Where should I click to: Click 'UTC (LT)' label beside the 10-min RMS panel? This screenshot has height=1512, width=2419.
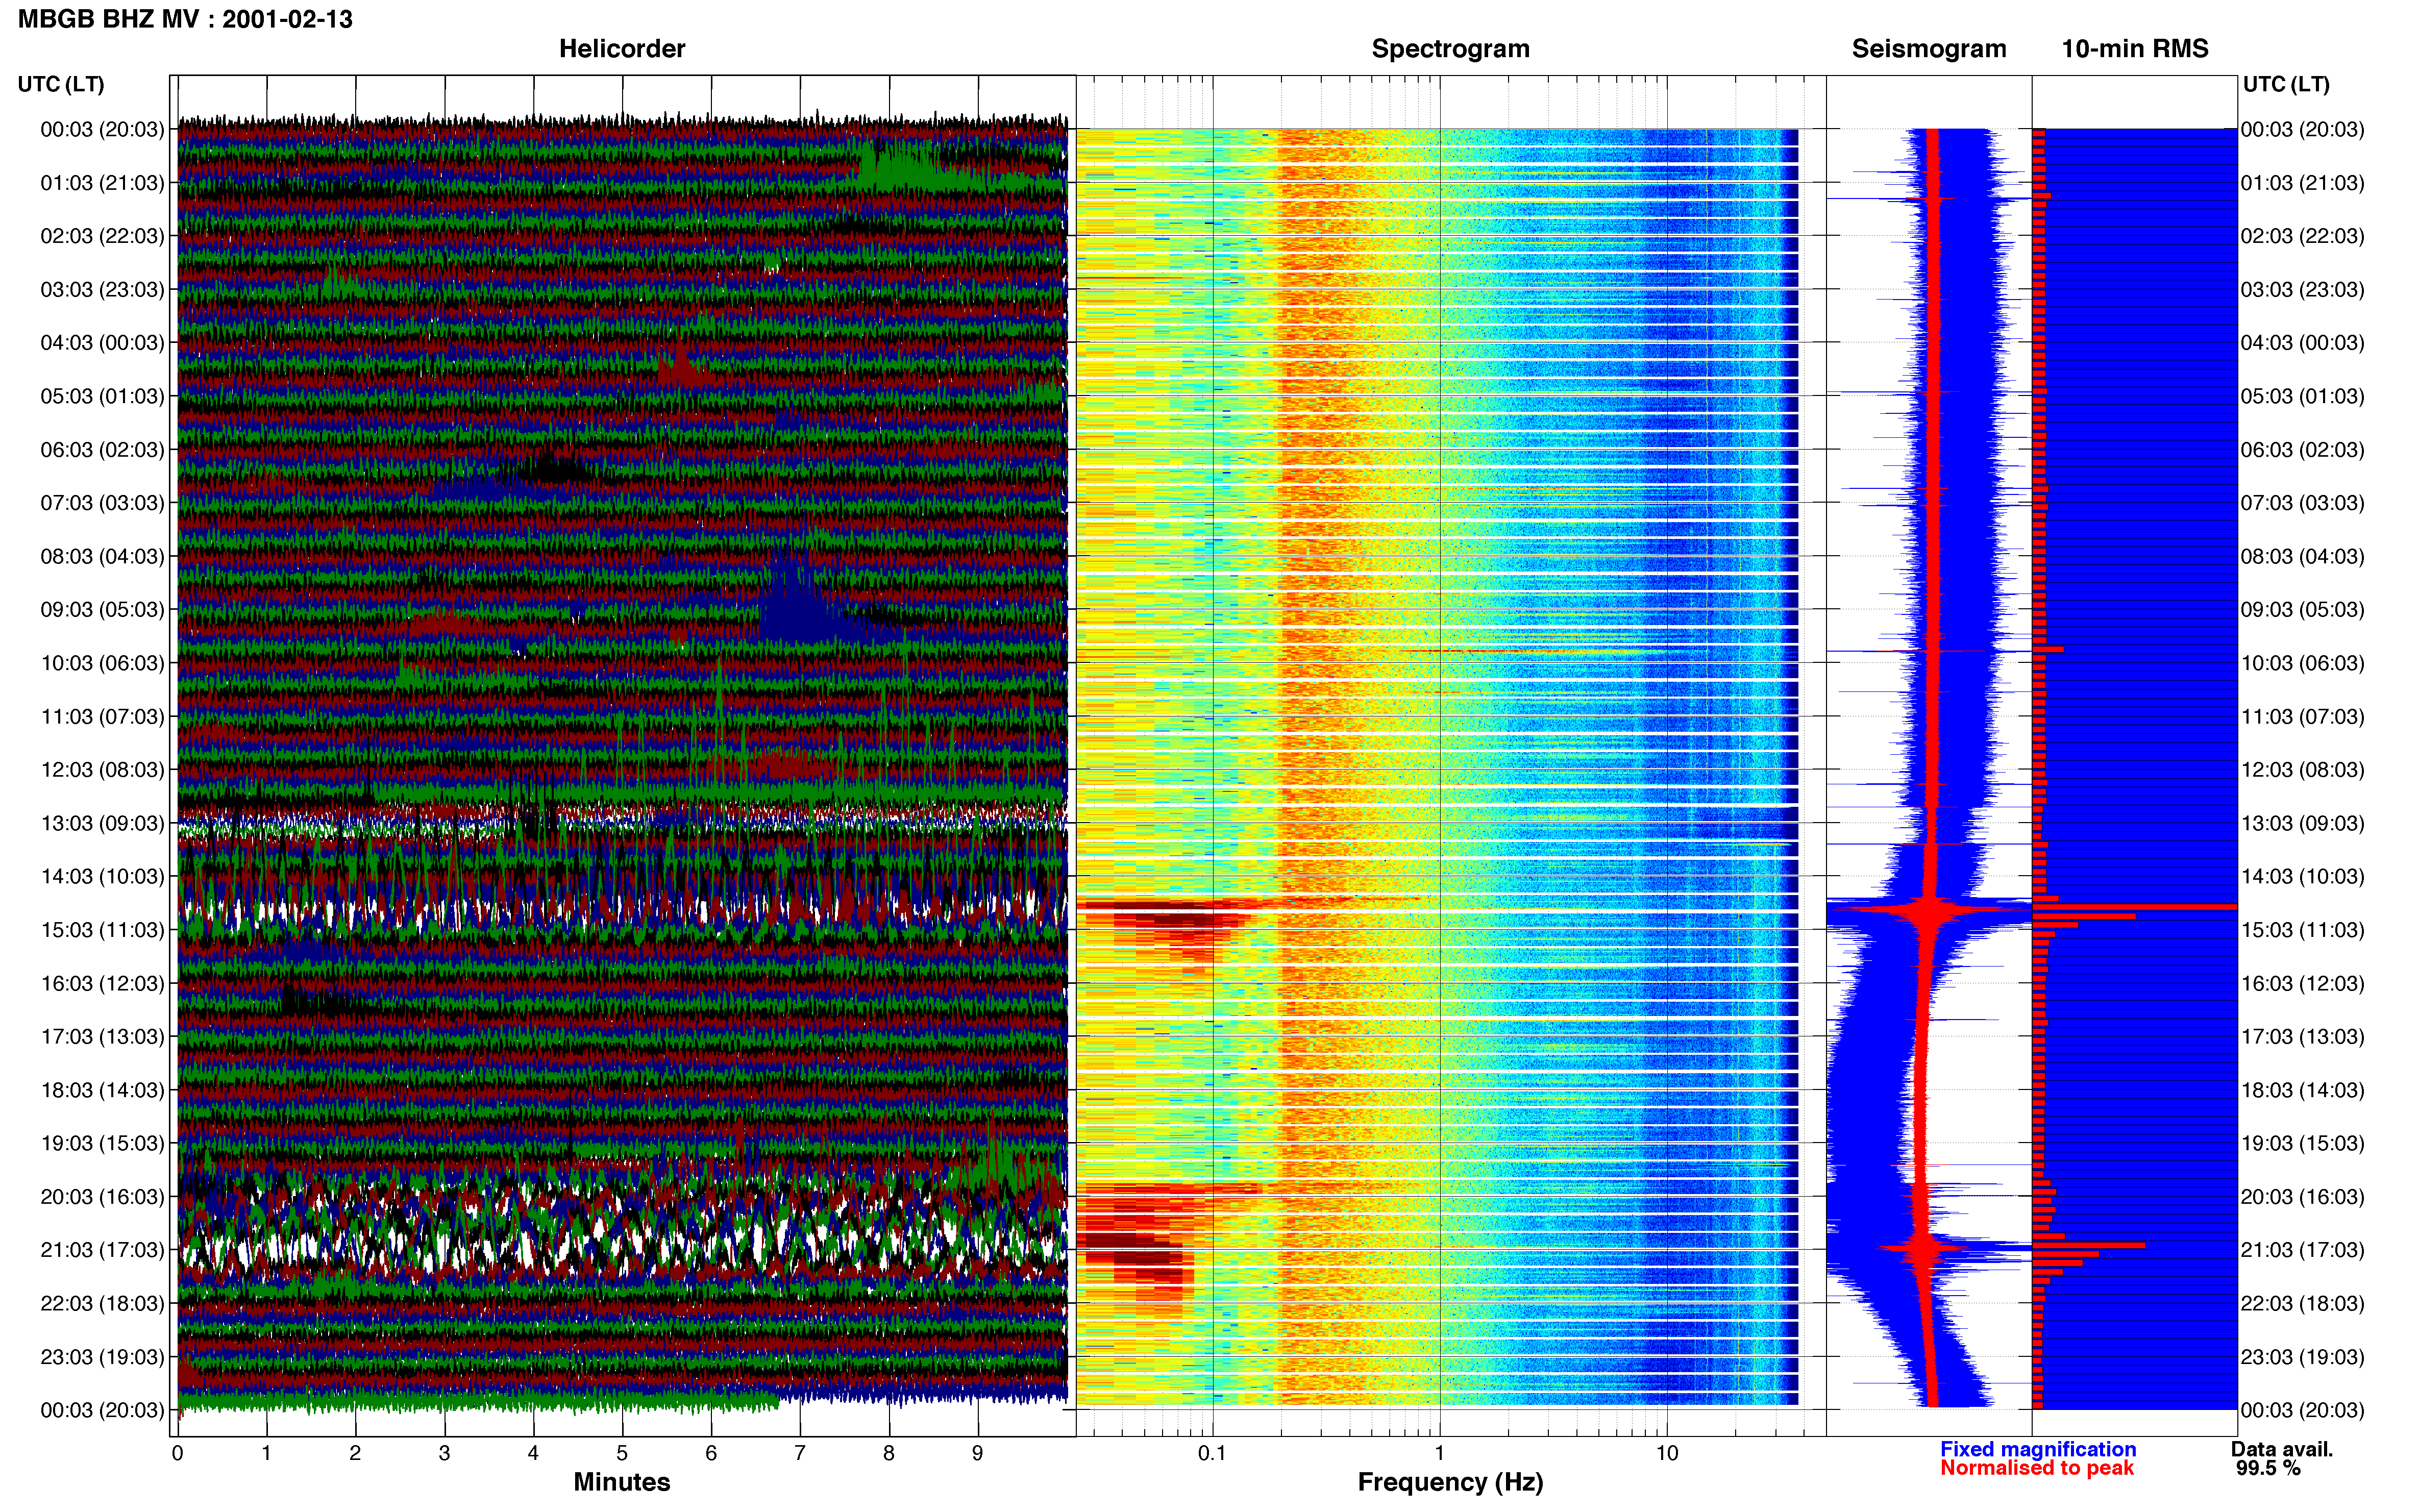[x=2286, y=84]
